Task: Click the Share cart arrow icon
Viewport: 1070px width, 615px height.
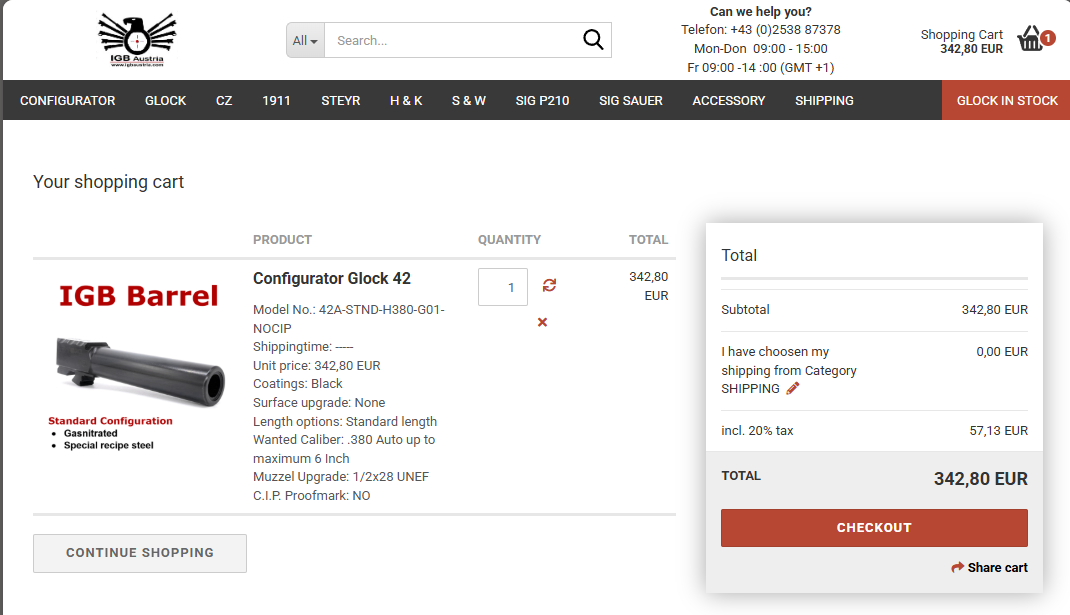Action: 957,567
